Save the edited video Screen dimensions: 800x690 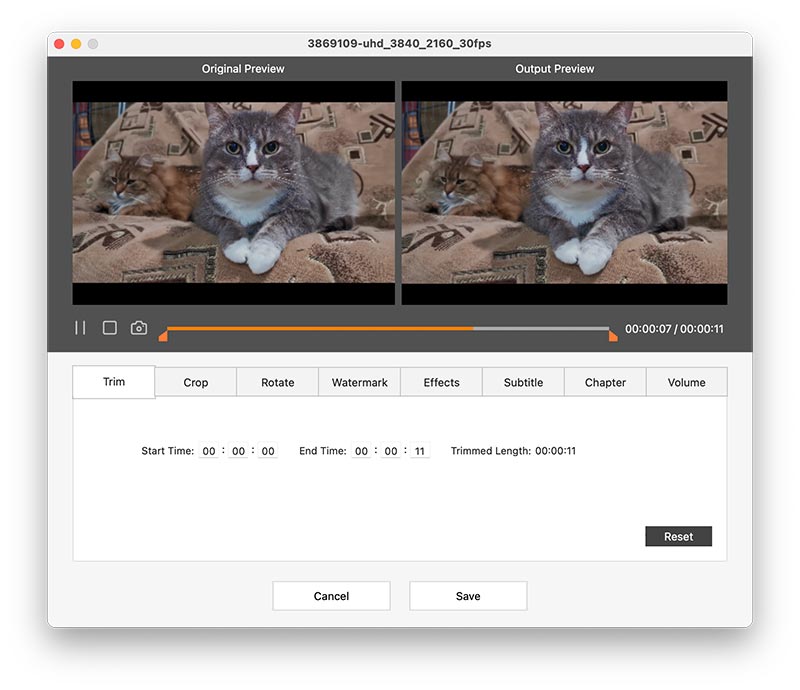point(467,595)
